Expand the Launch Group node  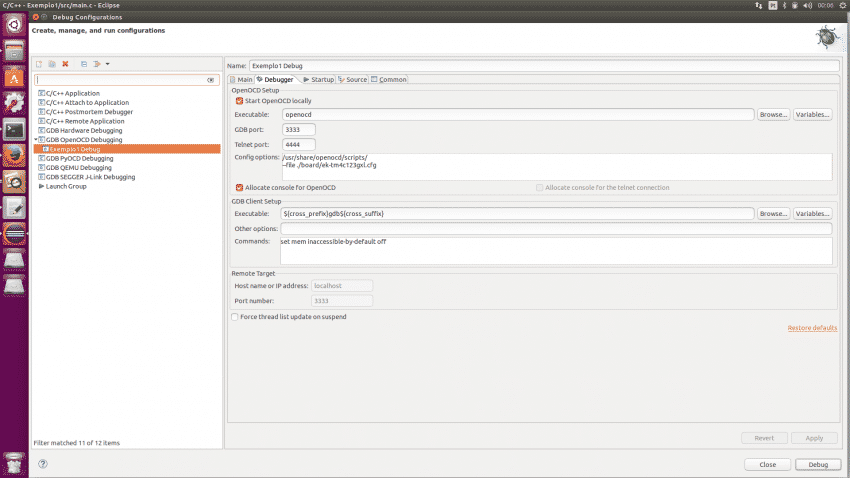41,186
